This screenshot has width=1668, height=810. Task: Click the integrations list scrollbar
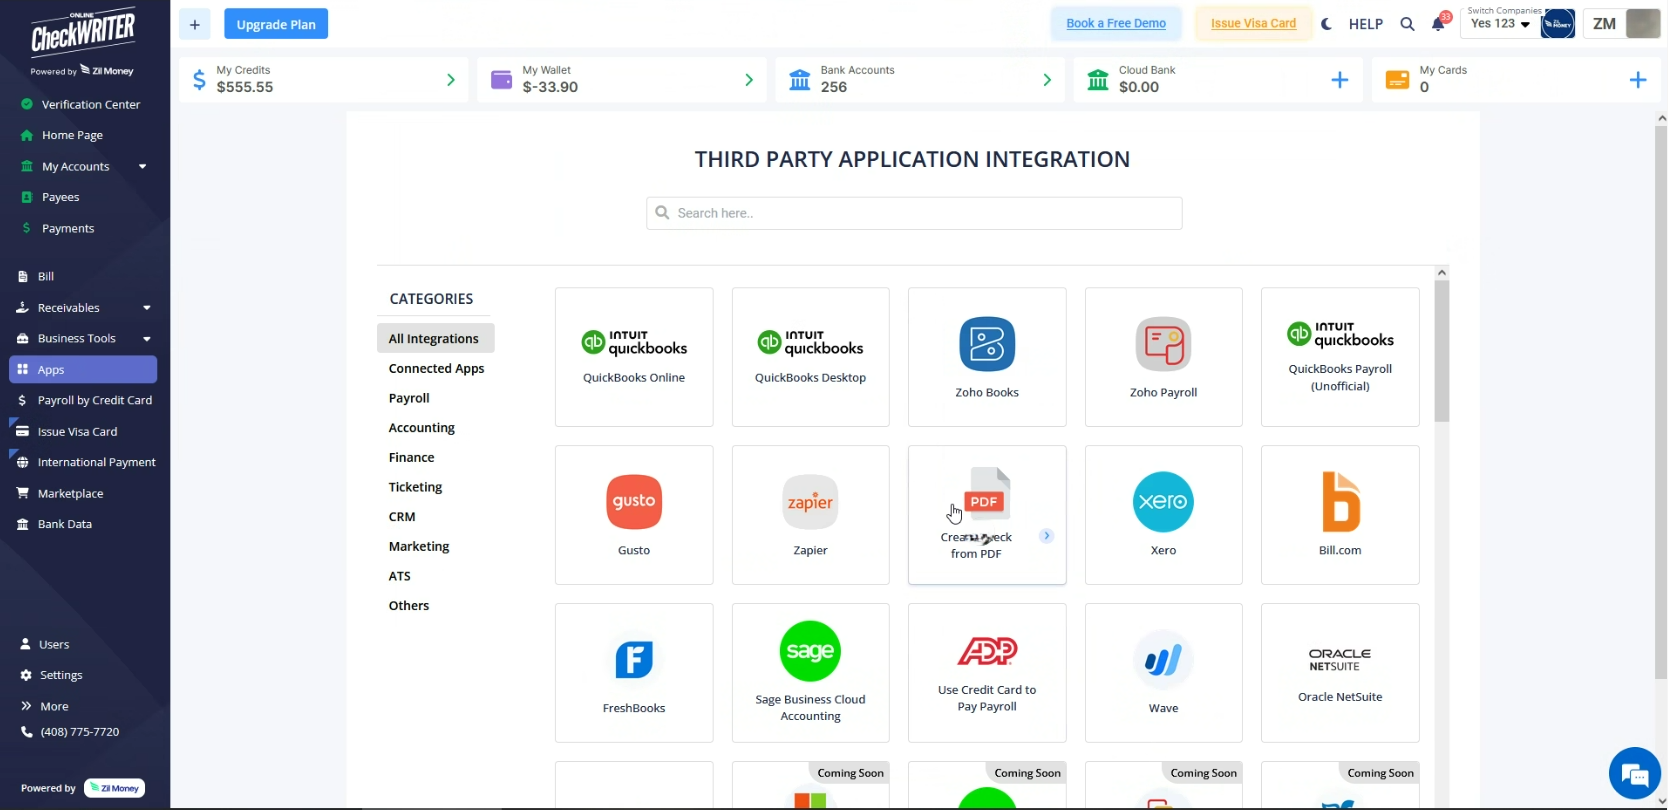coord(1441,350)
